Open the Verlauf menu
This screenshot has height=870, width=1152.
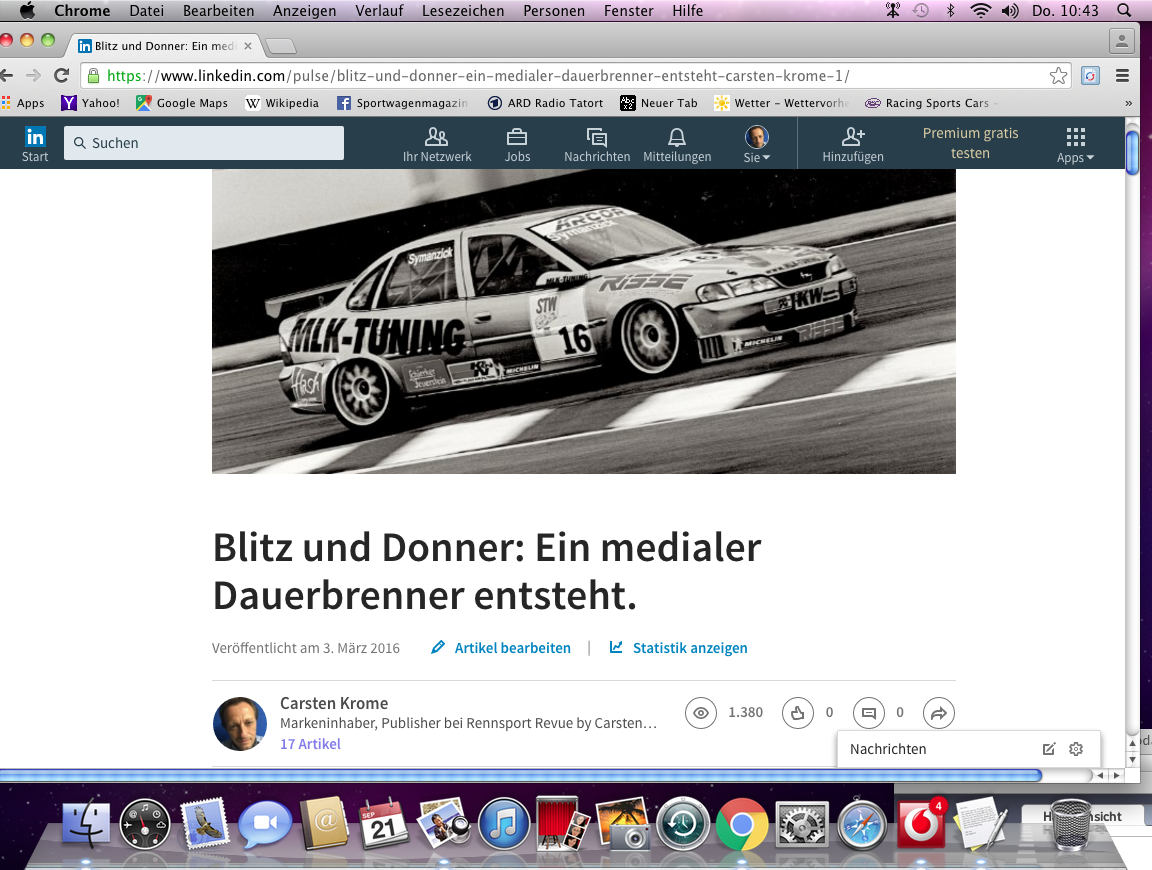(x=379, y=10)
